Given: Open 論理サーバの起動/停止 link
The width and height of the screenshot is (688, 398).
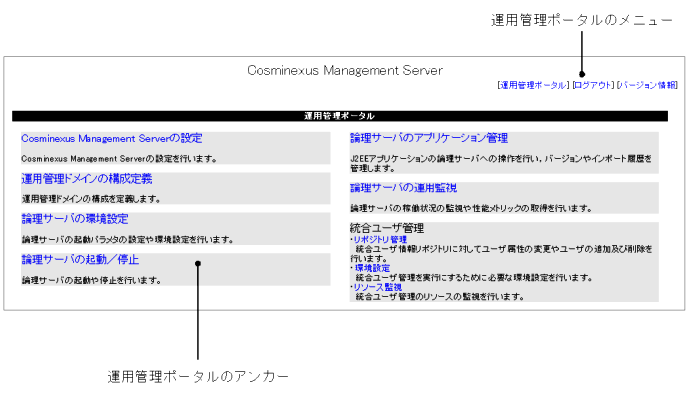Looking at the screenshot, I should (x=80, y=259).
